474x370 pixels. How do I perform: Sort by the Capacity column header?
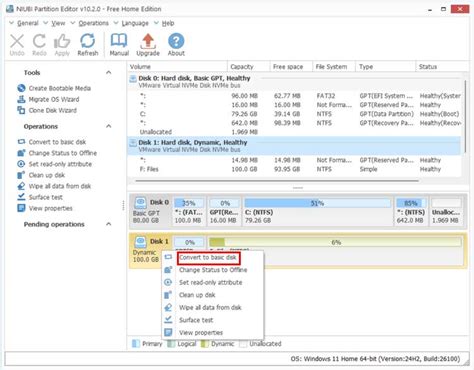pos(249,67)
